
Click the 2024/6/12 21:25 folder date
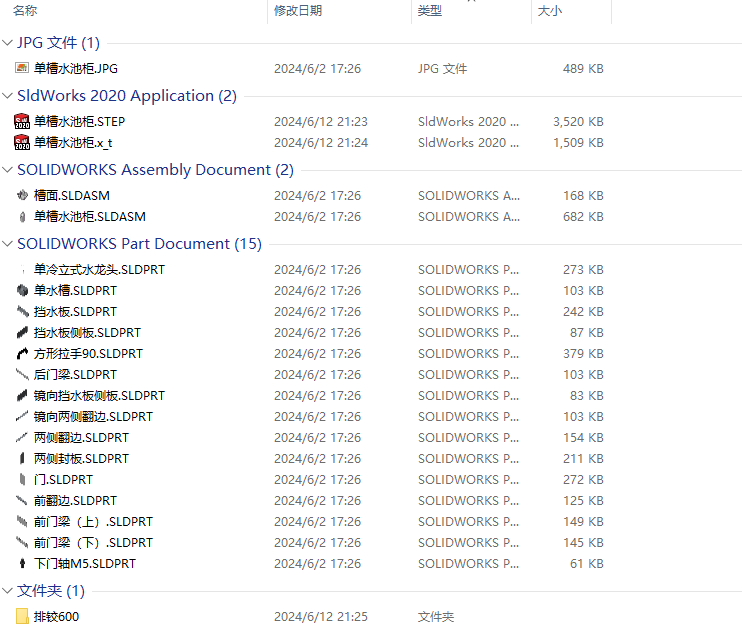pyautogui.click(x=321, y=616)
